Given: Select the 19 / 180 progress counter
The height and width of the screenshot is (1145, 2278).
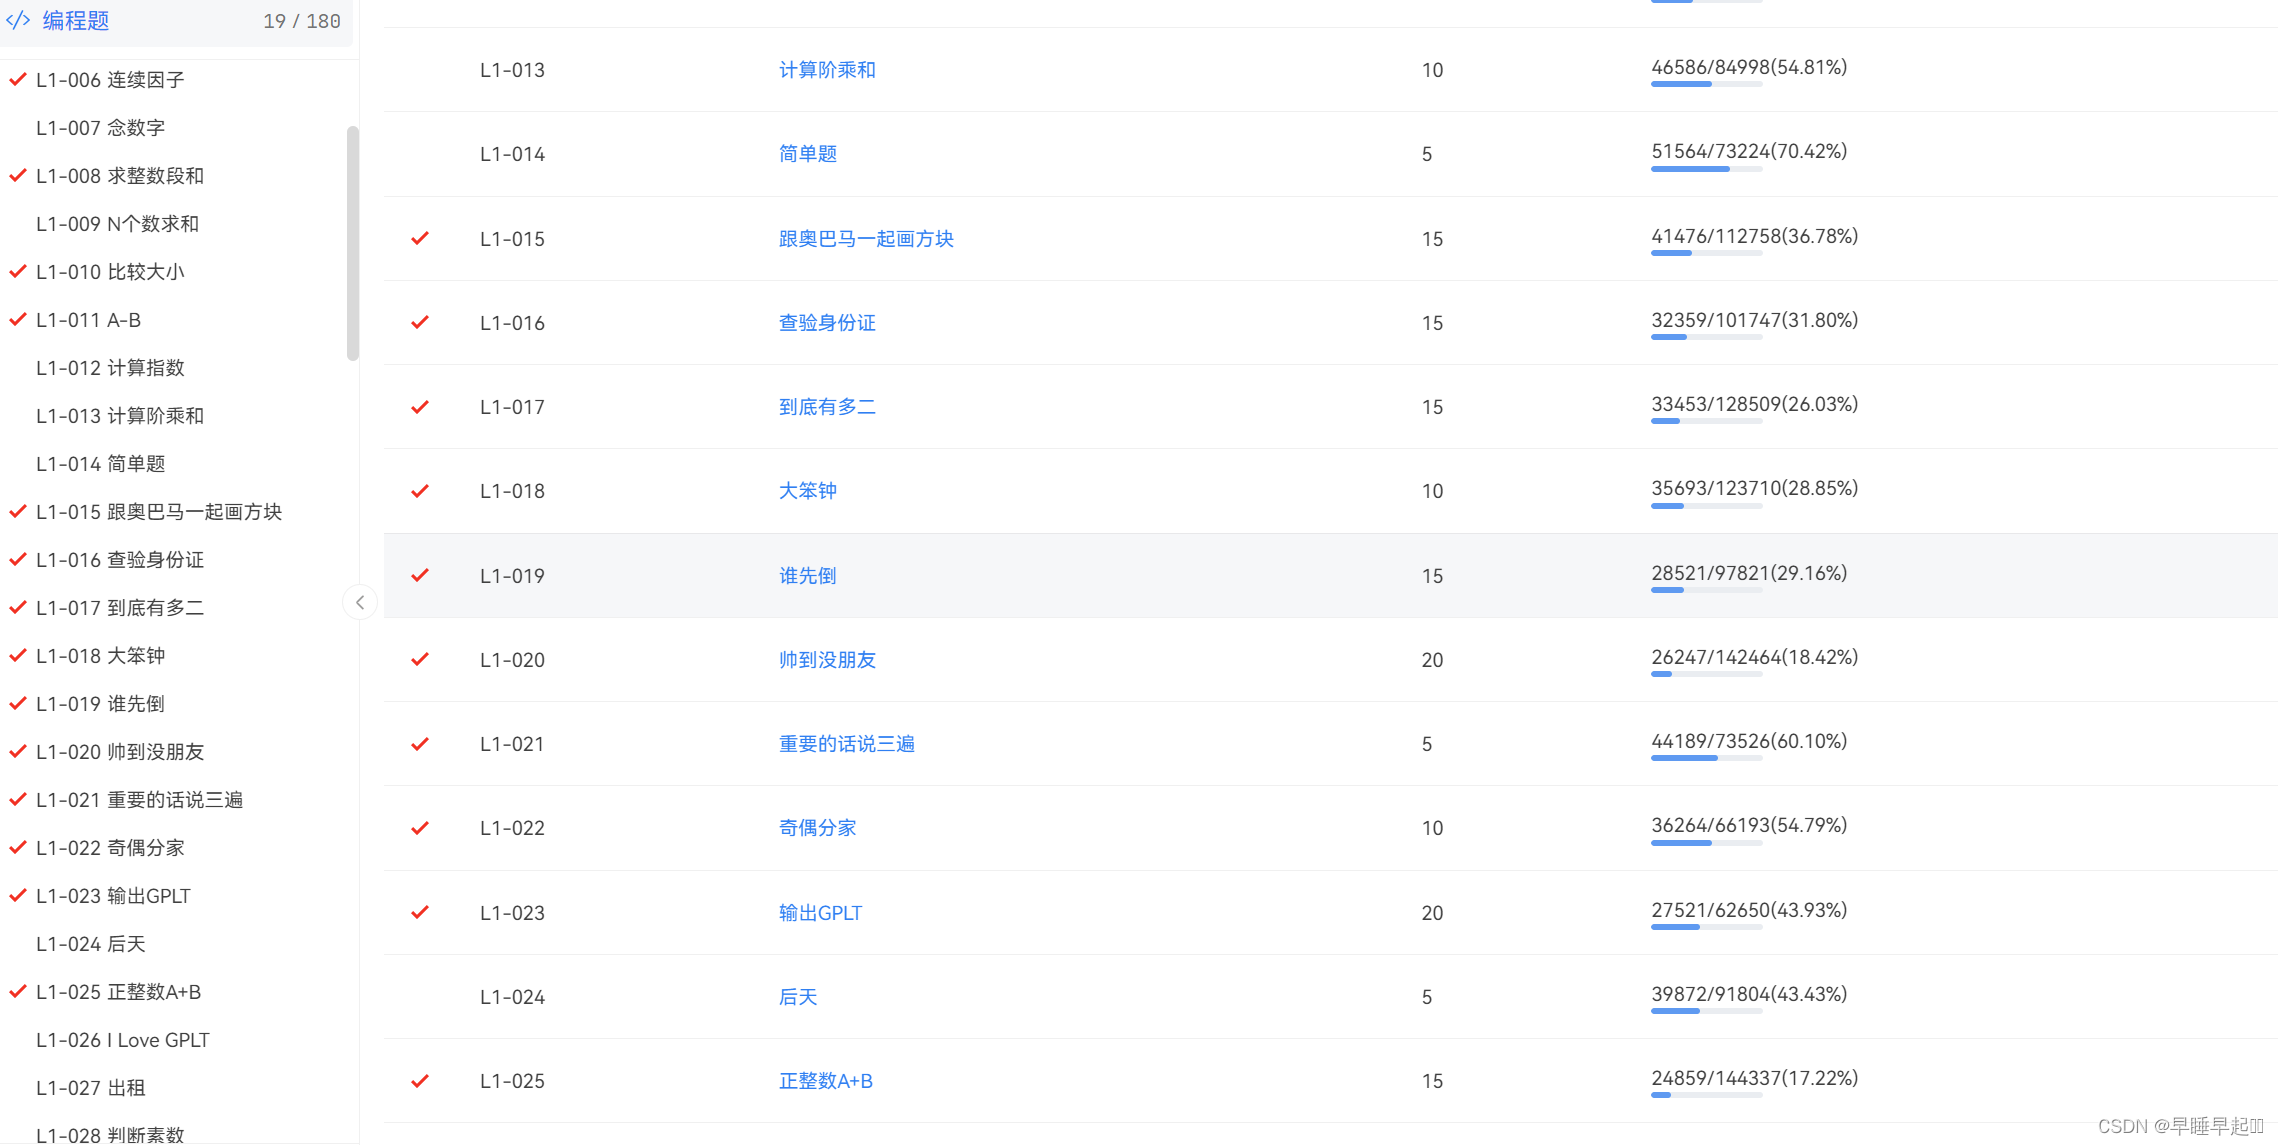Looking at the screenshot, I should tap(302, 21).
